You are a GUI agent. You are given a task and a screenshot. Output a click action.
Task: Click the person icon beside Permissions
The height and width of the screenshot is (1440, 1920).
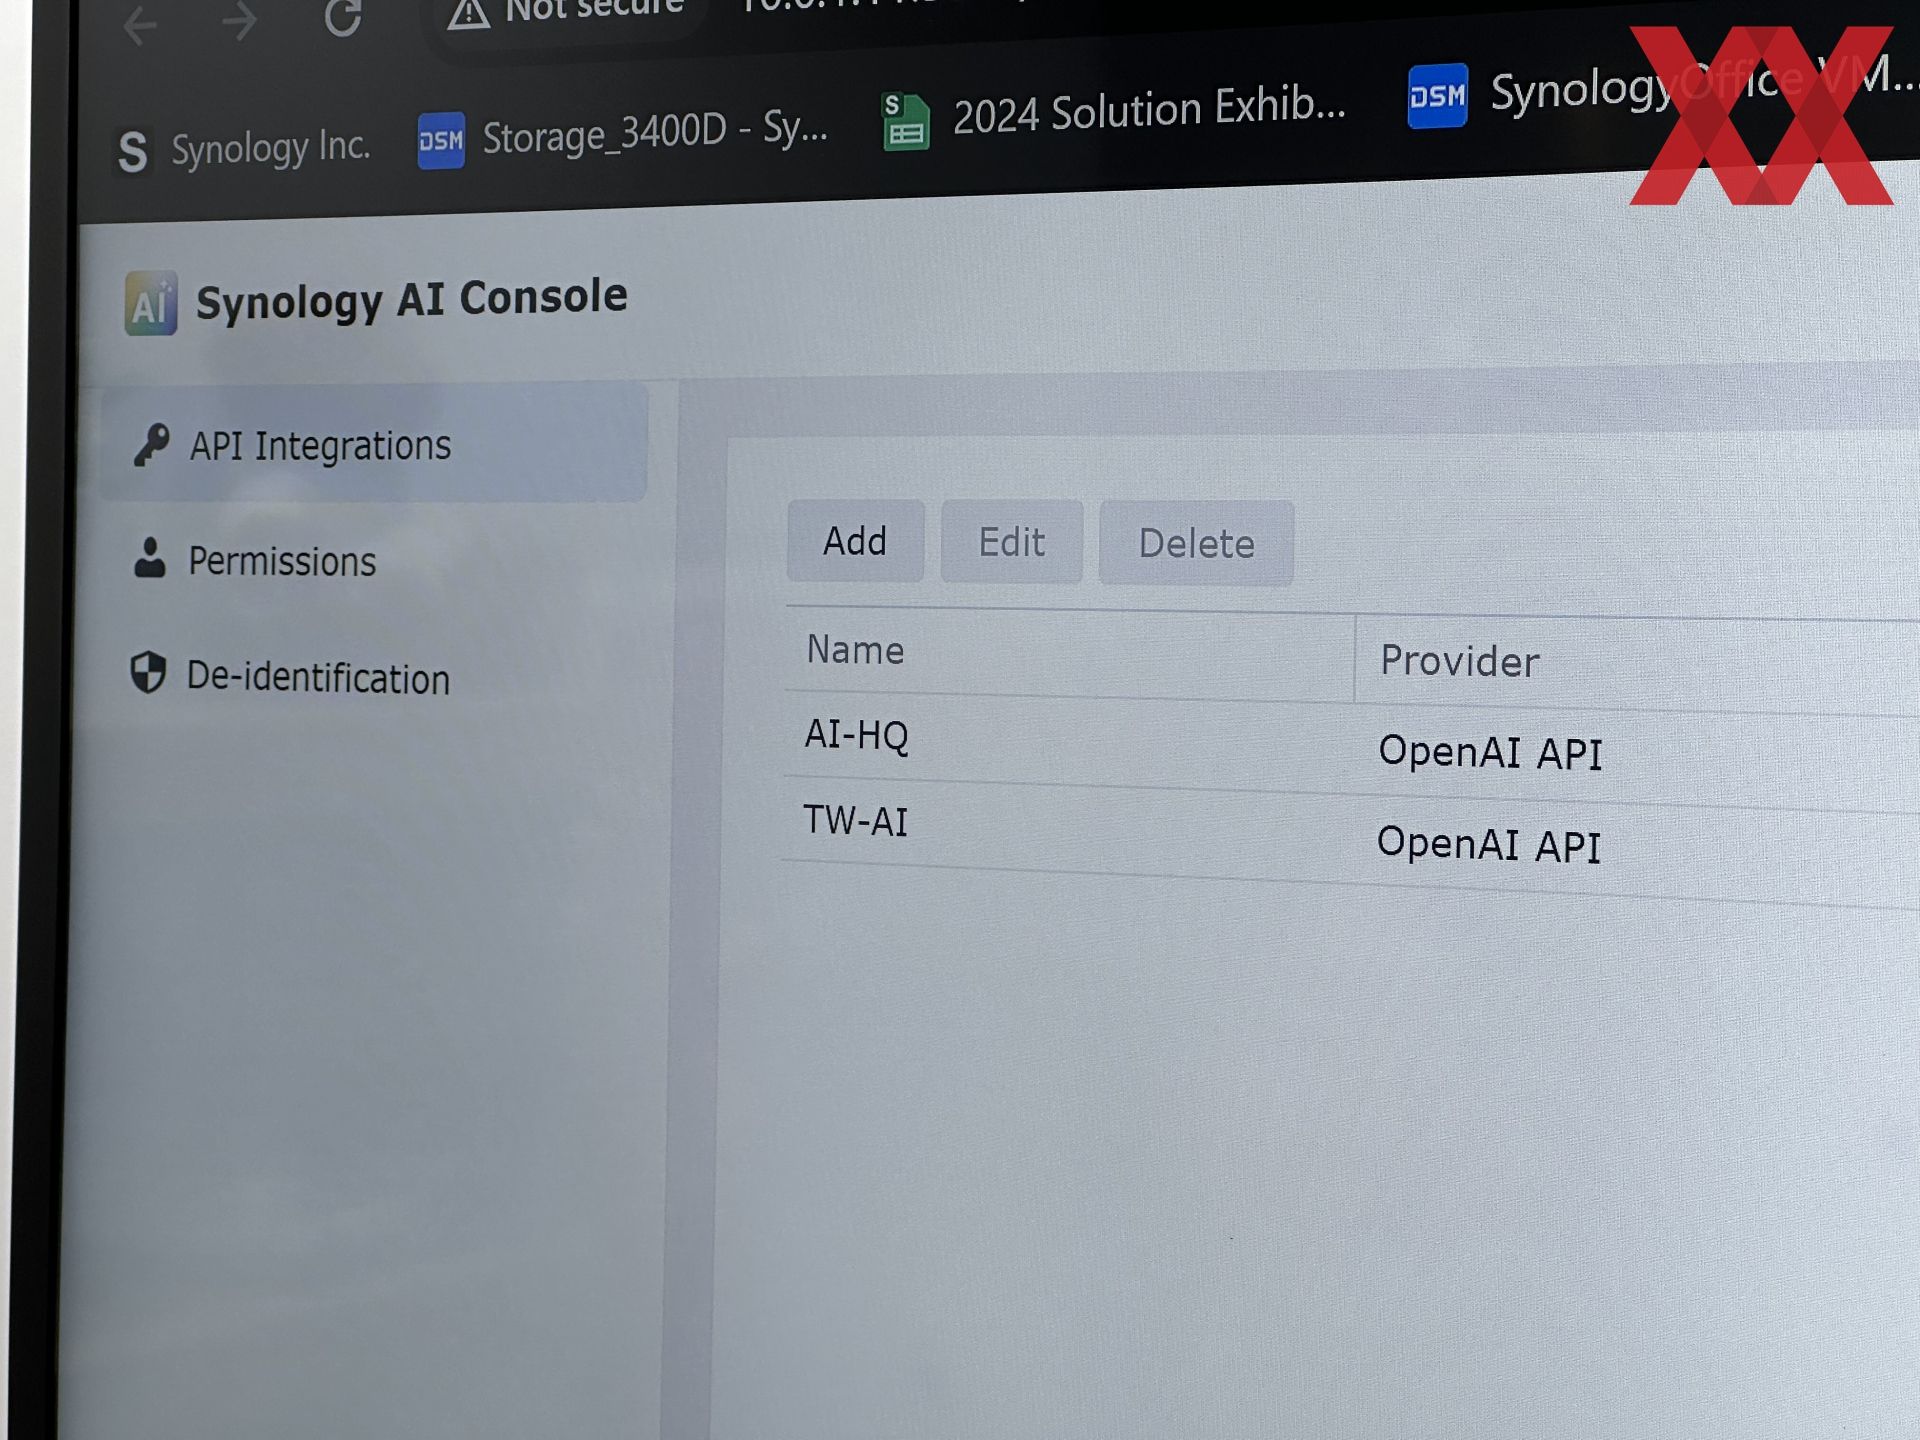150,558
